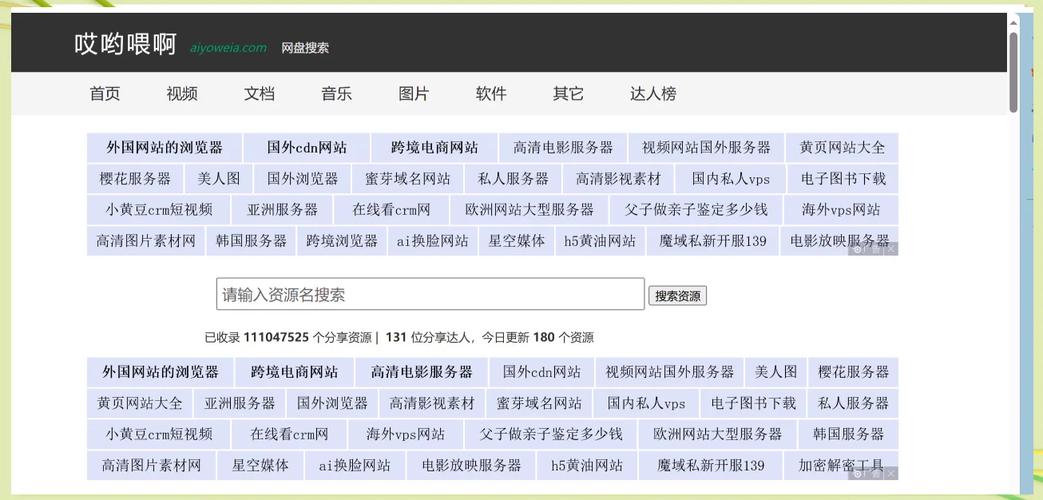The image size is (1043, 500).
Task: Open 电子图书下载 link above the search box
Action: pos(843,179)
